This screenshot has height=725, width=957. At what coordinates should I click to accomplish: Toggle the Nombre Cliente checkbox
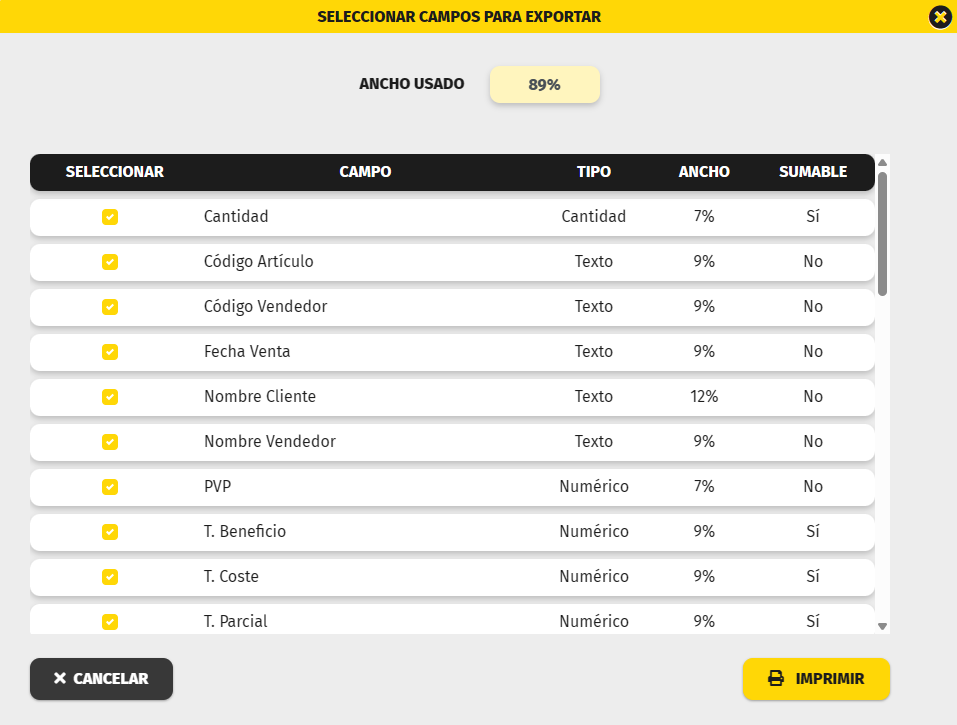(x=110, y=397)
